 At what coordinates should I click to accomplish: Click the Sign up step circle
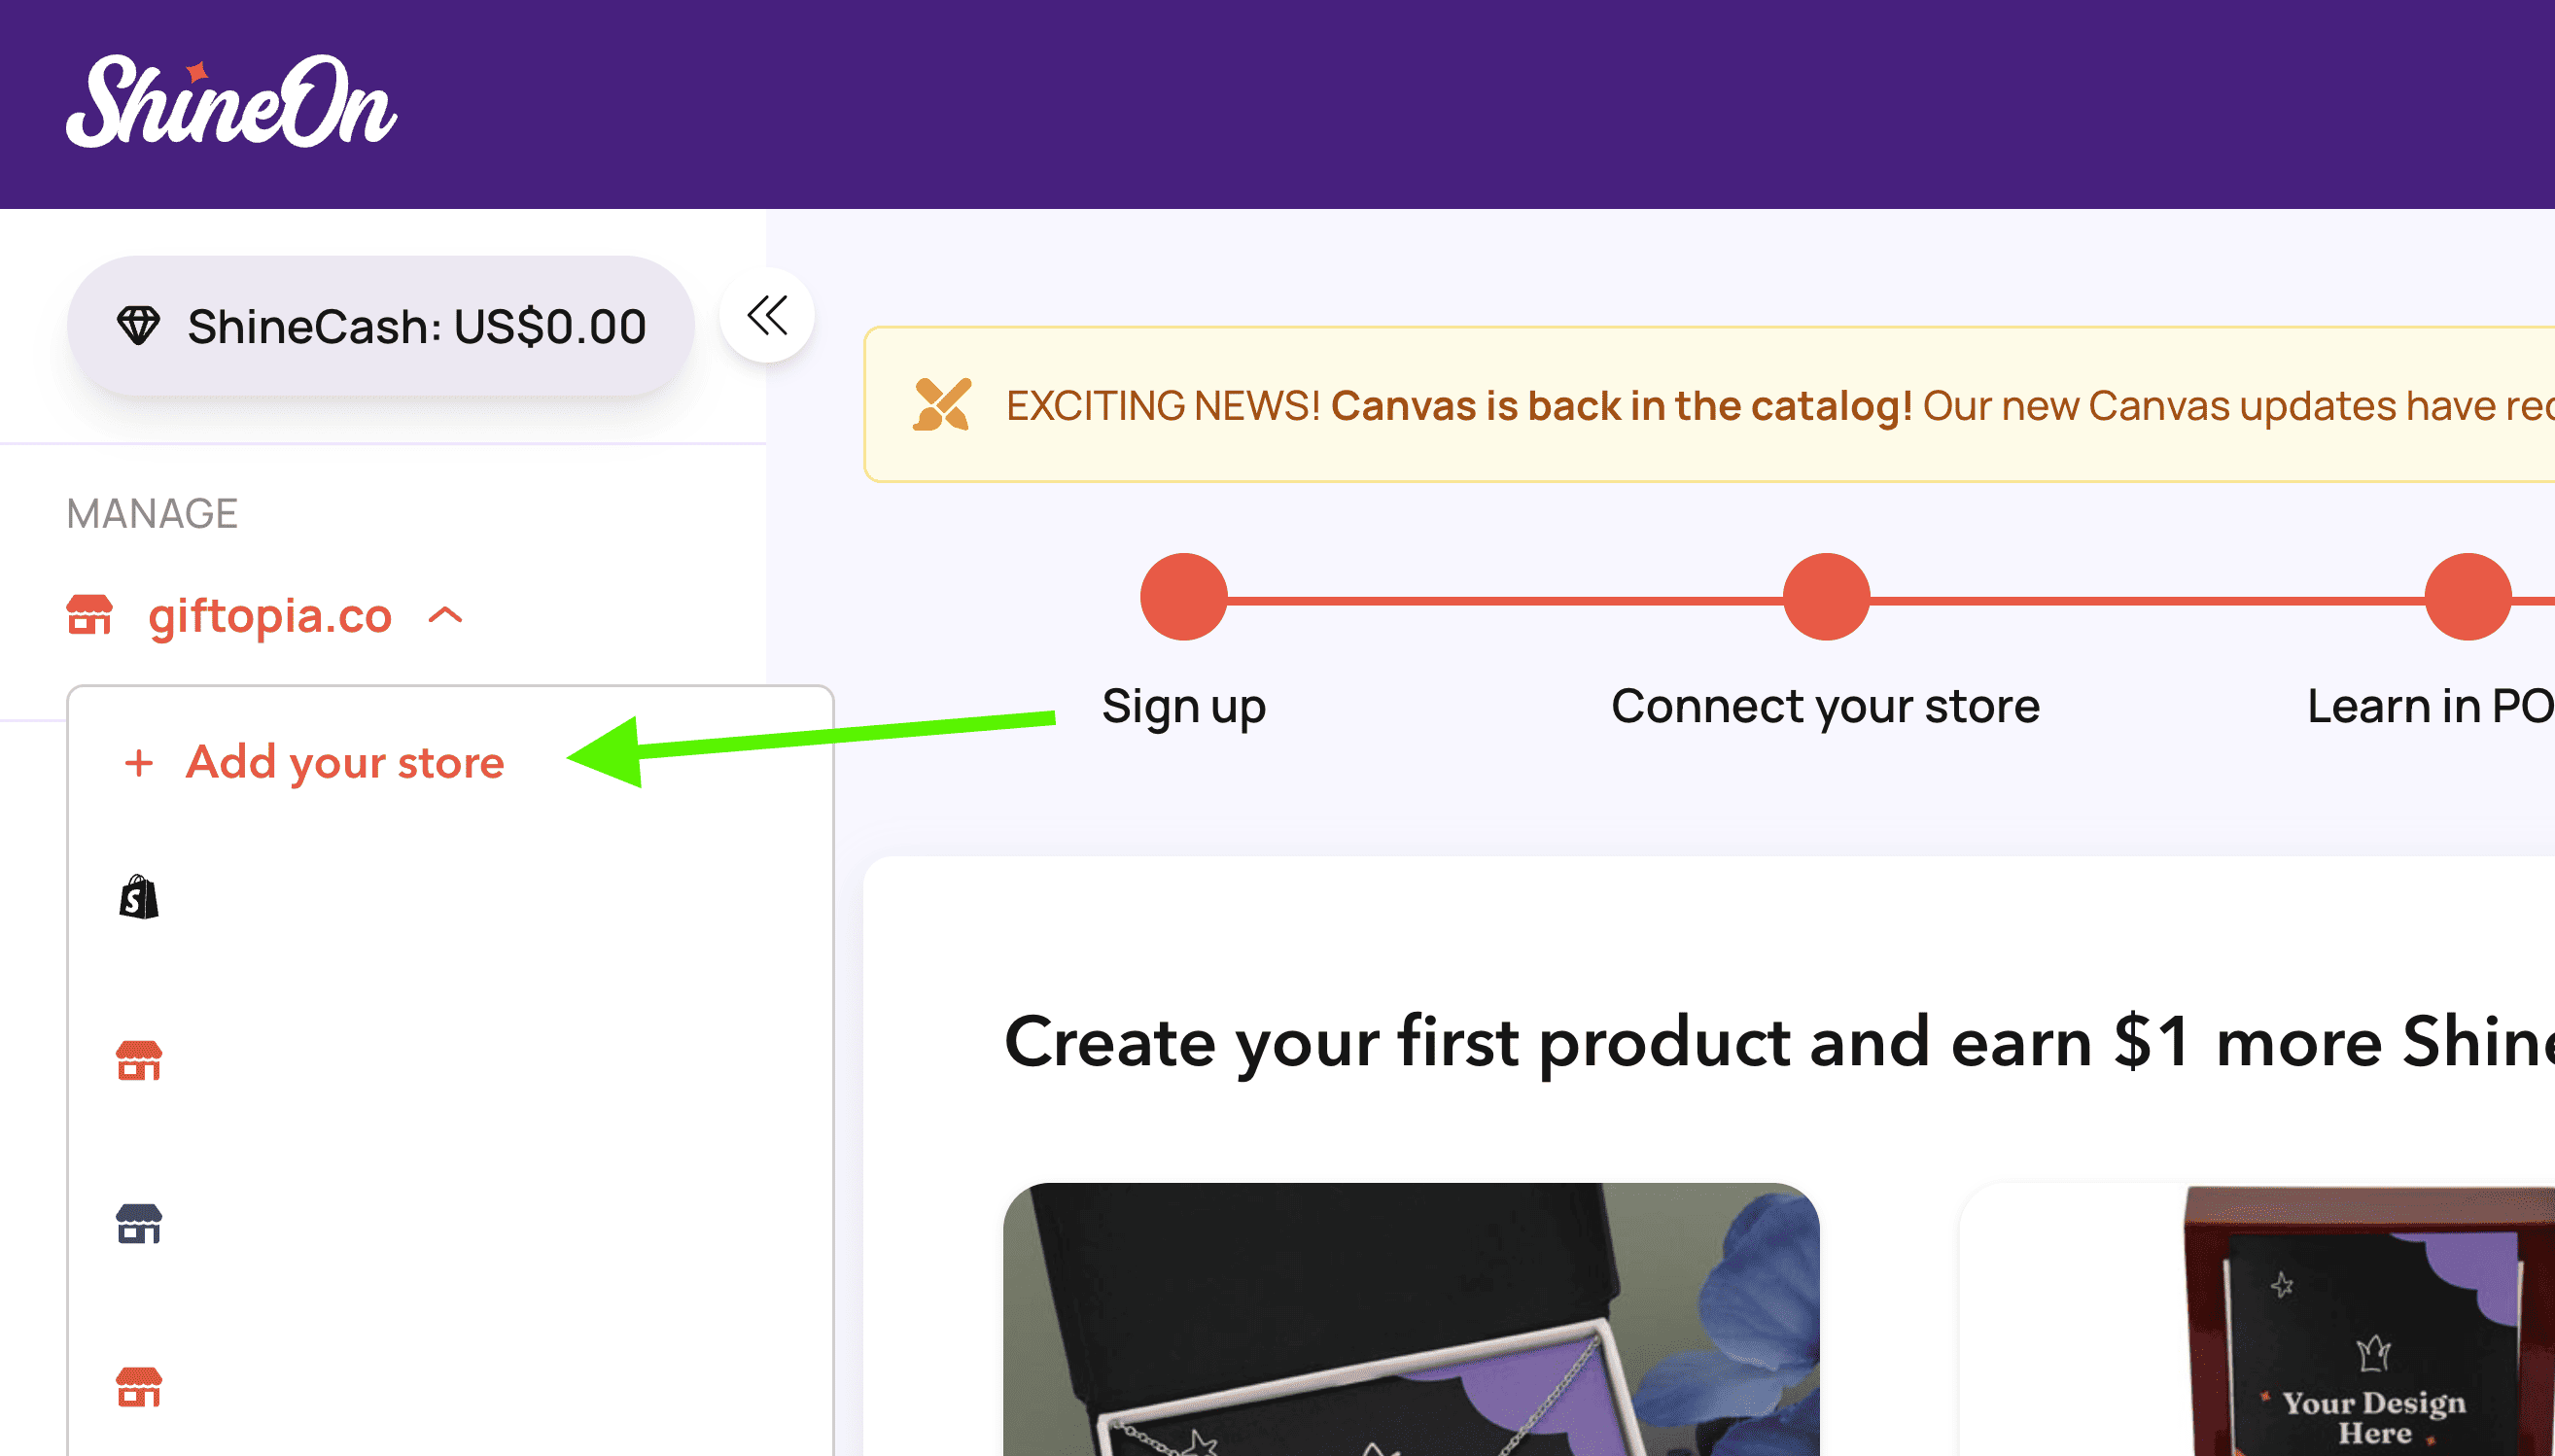1183,597
